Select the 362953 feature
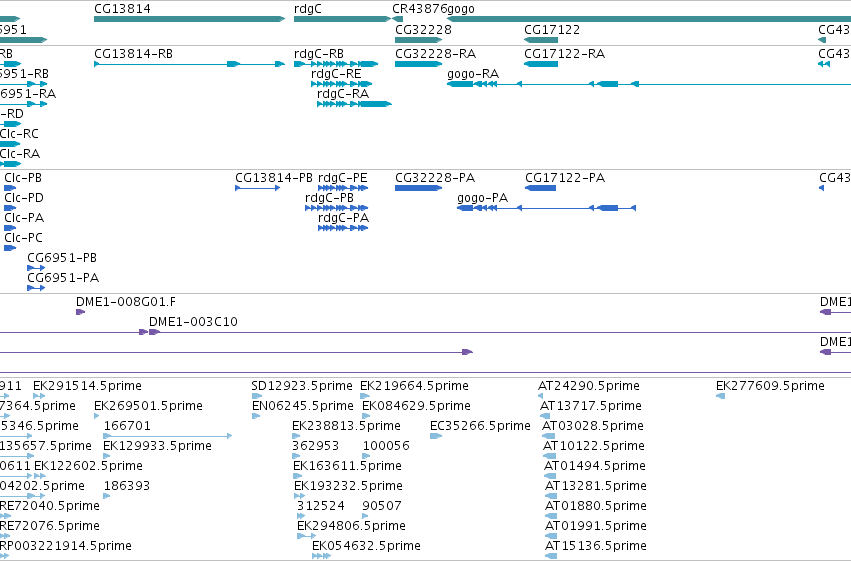This screenshot has height=561, width=851. [x=296, y=456]
